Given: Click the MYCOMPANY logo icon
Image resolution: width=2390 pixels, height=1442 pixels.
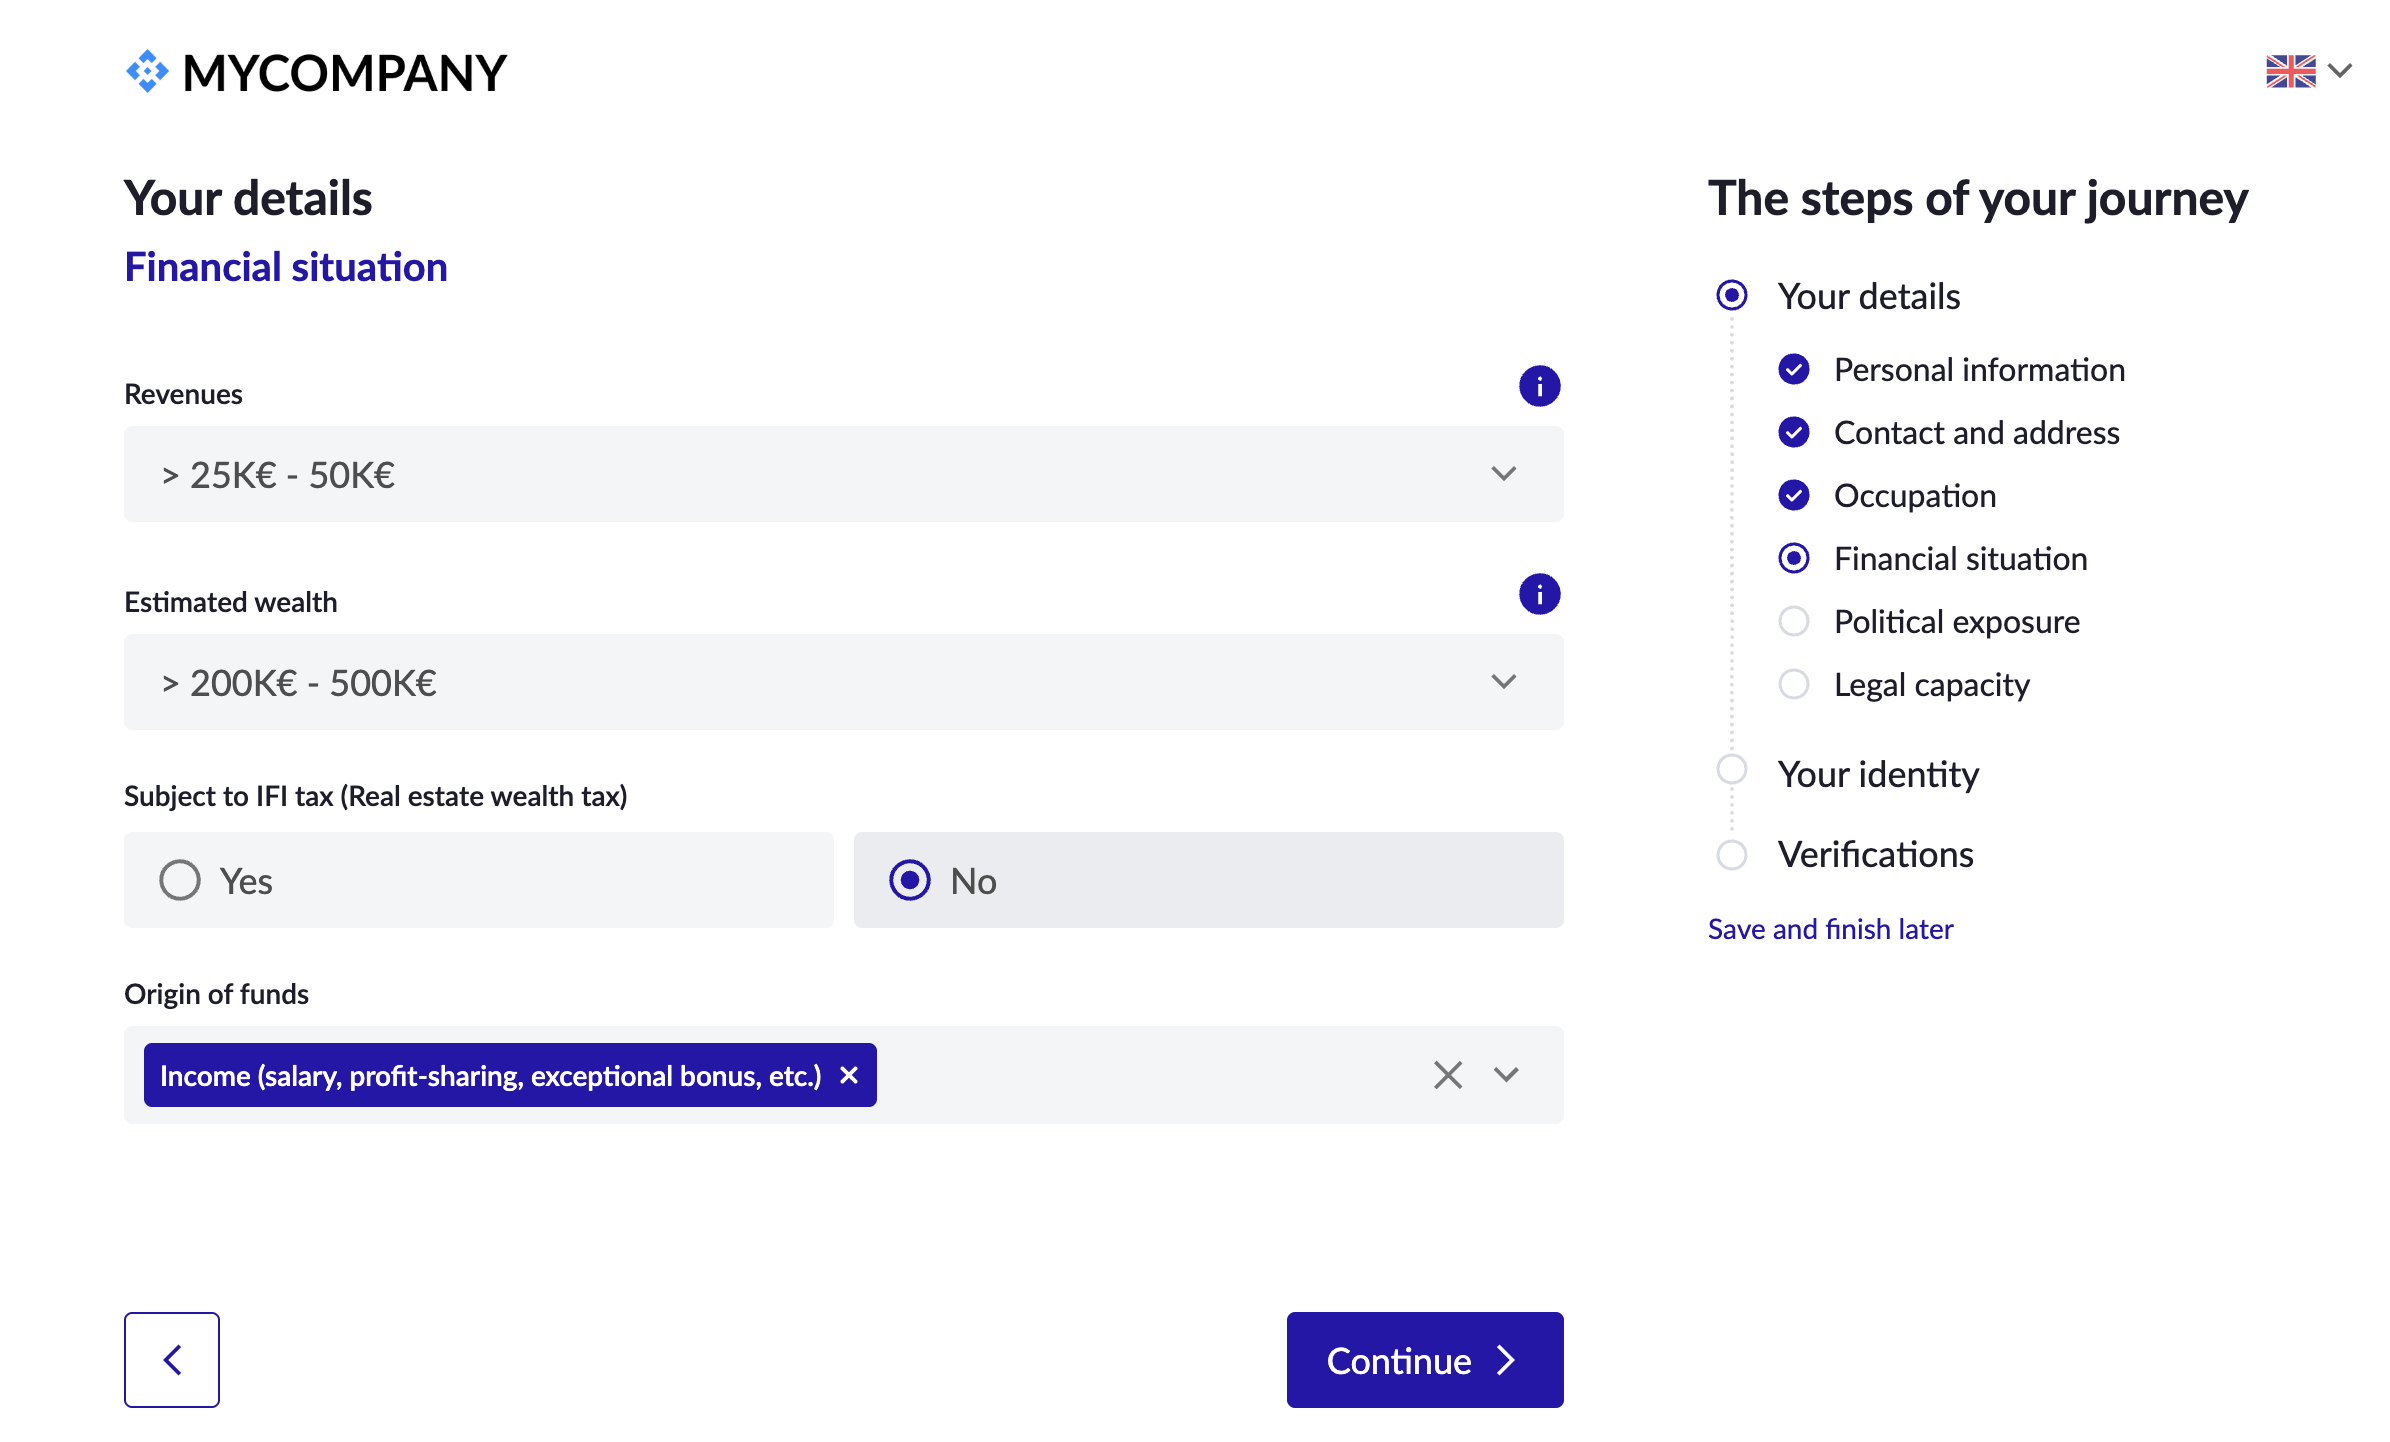Looking at the screenshot, I should click(147, 72).
